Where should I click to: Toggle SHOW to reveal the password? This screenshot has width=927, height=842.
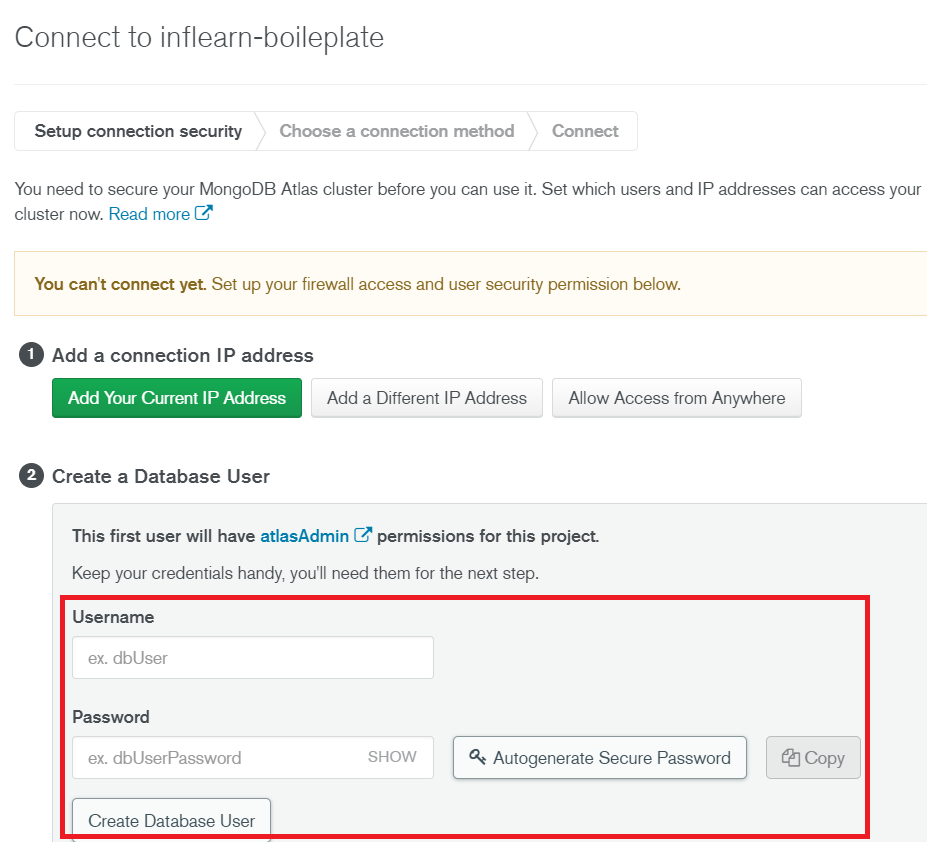(x=392, y=757)
